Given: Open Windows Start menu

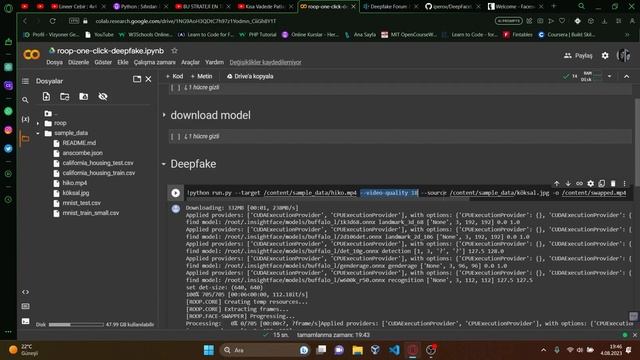Looking at the screenshot, I should [209, 350].
